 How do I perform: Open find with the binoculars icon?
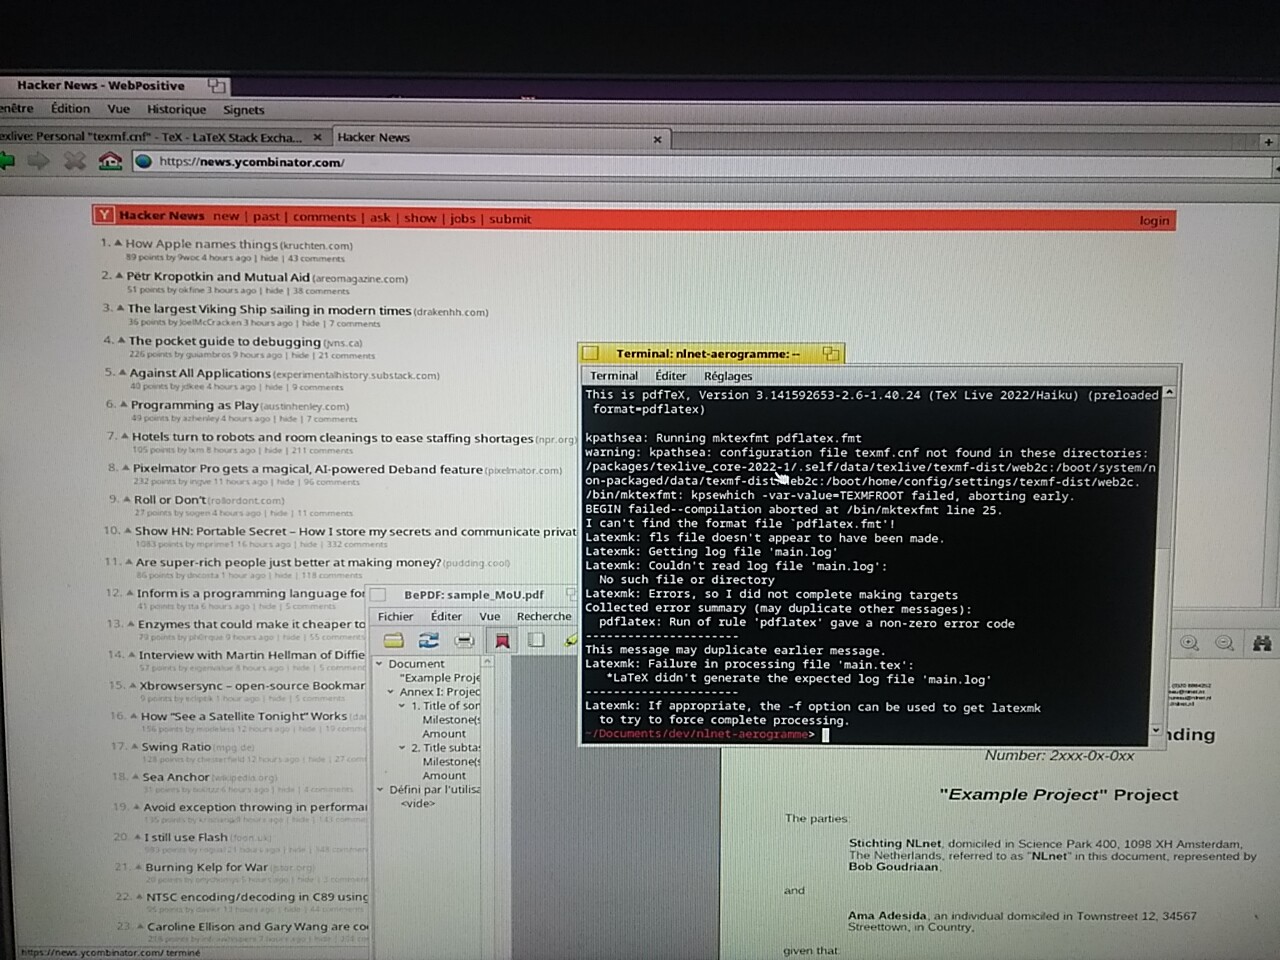pos(1262,643)
